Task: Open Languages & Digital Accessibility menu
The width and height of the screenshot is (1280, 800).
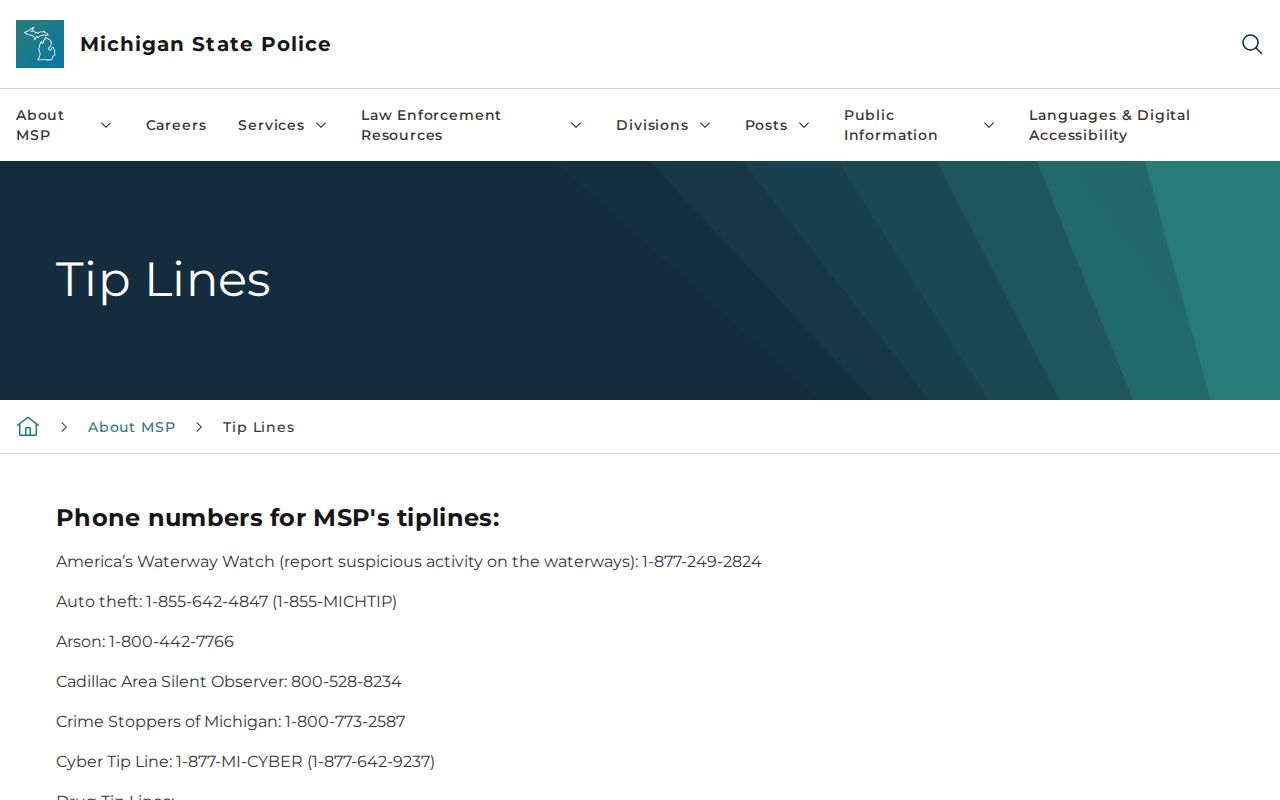Action: pos(1110,125)
